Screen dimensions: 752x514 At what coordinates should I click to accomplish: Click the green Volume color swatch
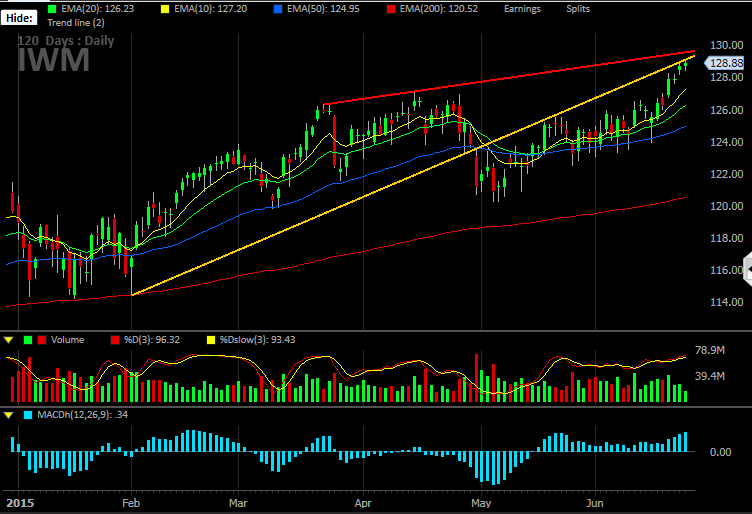[x=28, y=340]
